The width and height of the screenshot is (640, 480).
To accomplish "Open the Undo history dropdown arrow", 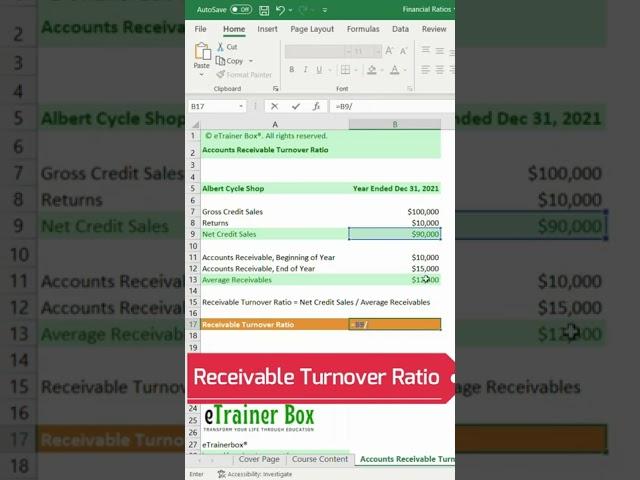I will click(290, 10).
